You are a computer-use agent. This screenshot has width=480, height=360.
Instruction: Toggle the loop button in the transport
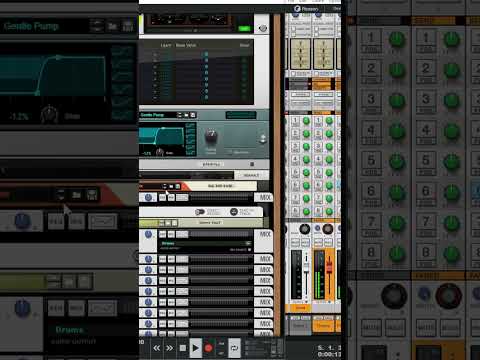pos(234,348)
